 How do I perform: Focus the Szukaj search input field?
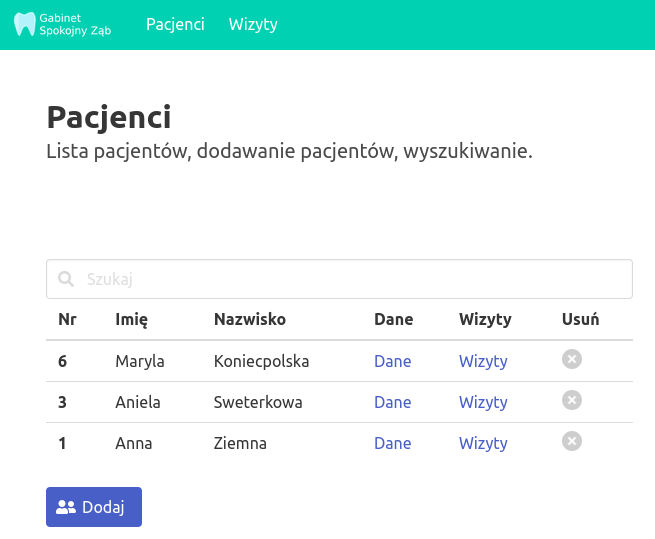[350, 280]
